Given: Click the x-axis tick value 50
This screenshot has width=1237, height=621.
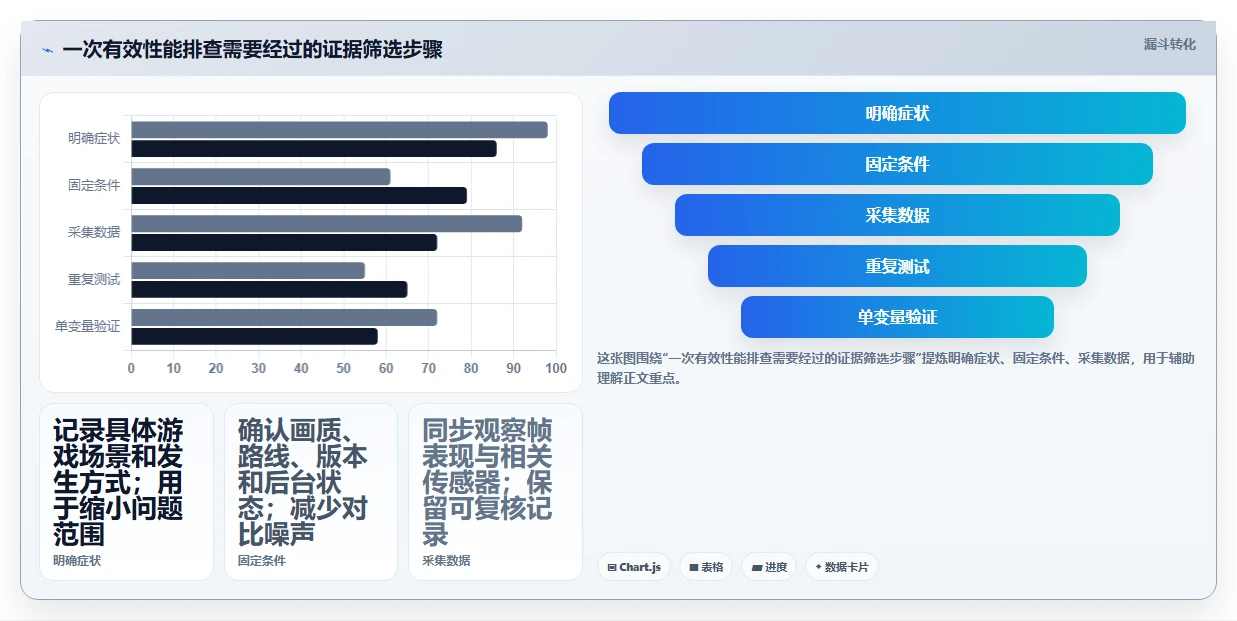Looking at the screenshot, I should [344, 369].
